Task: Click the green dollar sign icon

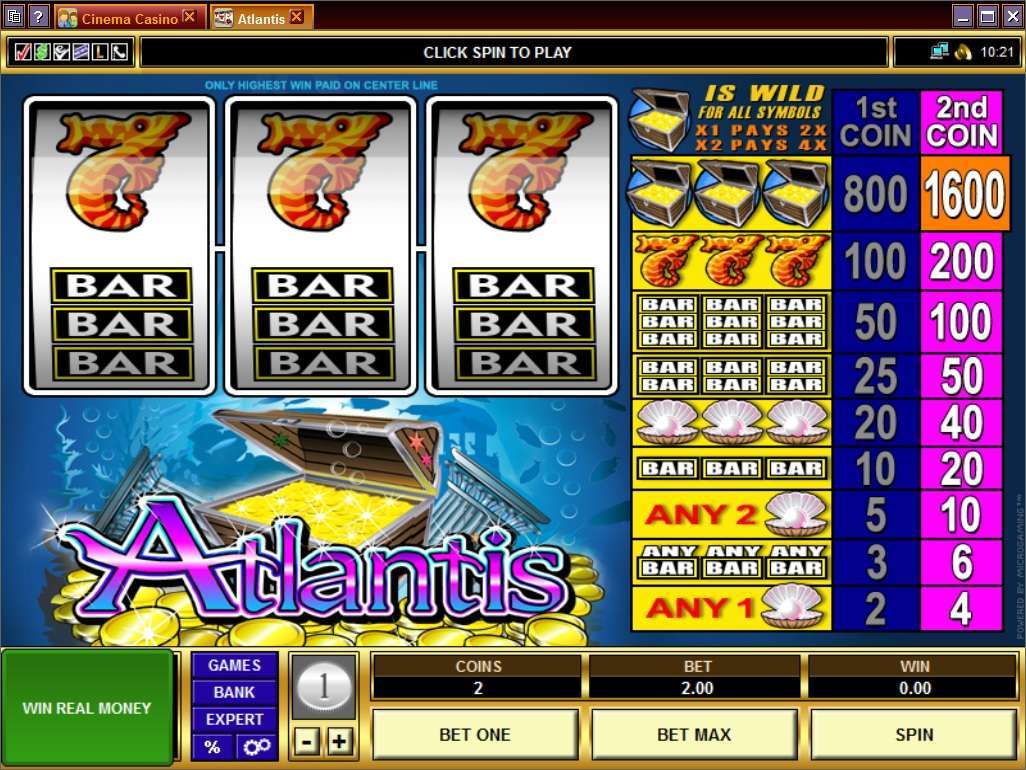Action: tap(42, 52)
